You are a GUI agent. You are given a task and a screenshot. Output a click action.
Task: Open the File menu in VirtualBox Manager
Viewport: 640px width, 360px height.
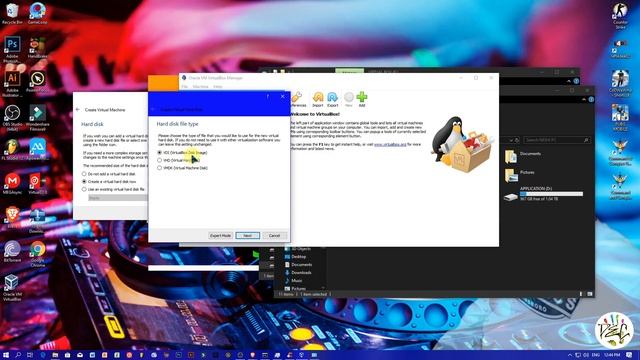[184, 87]
